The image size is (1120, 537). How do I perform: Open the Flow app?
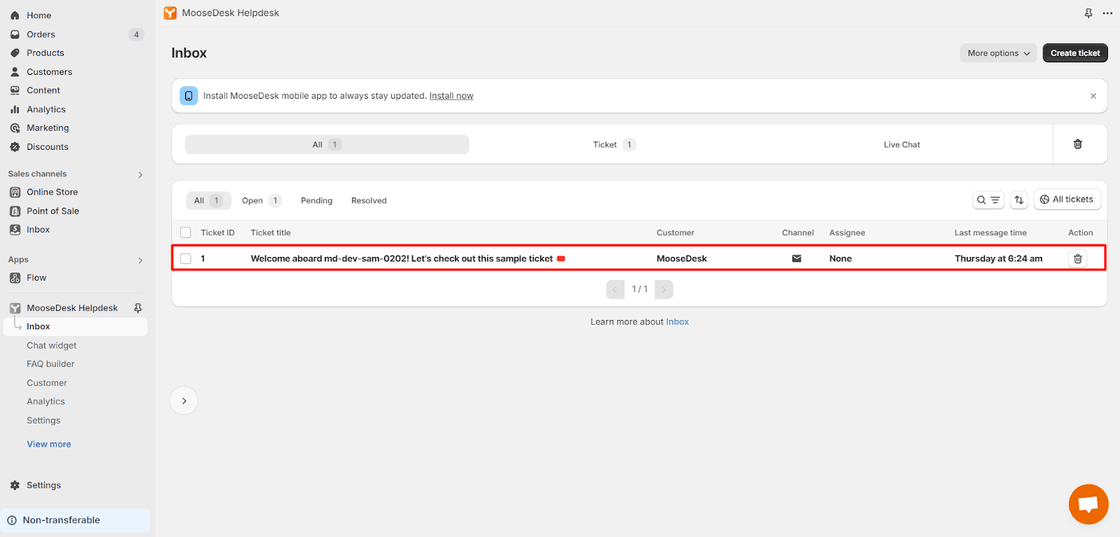click(36, 278)
